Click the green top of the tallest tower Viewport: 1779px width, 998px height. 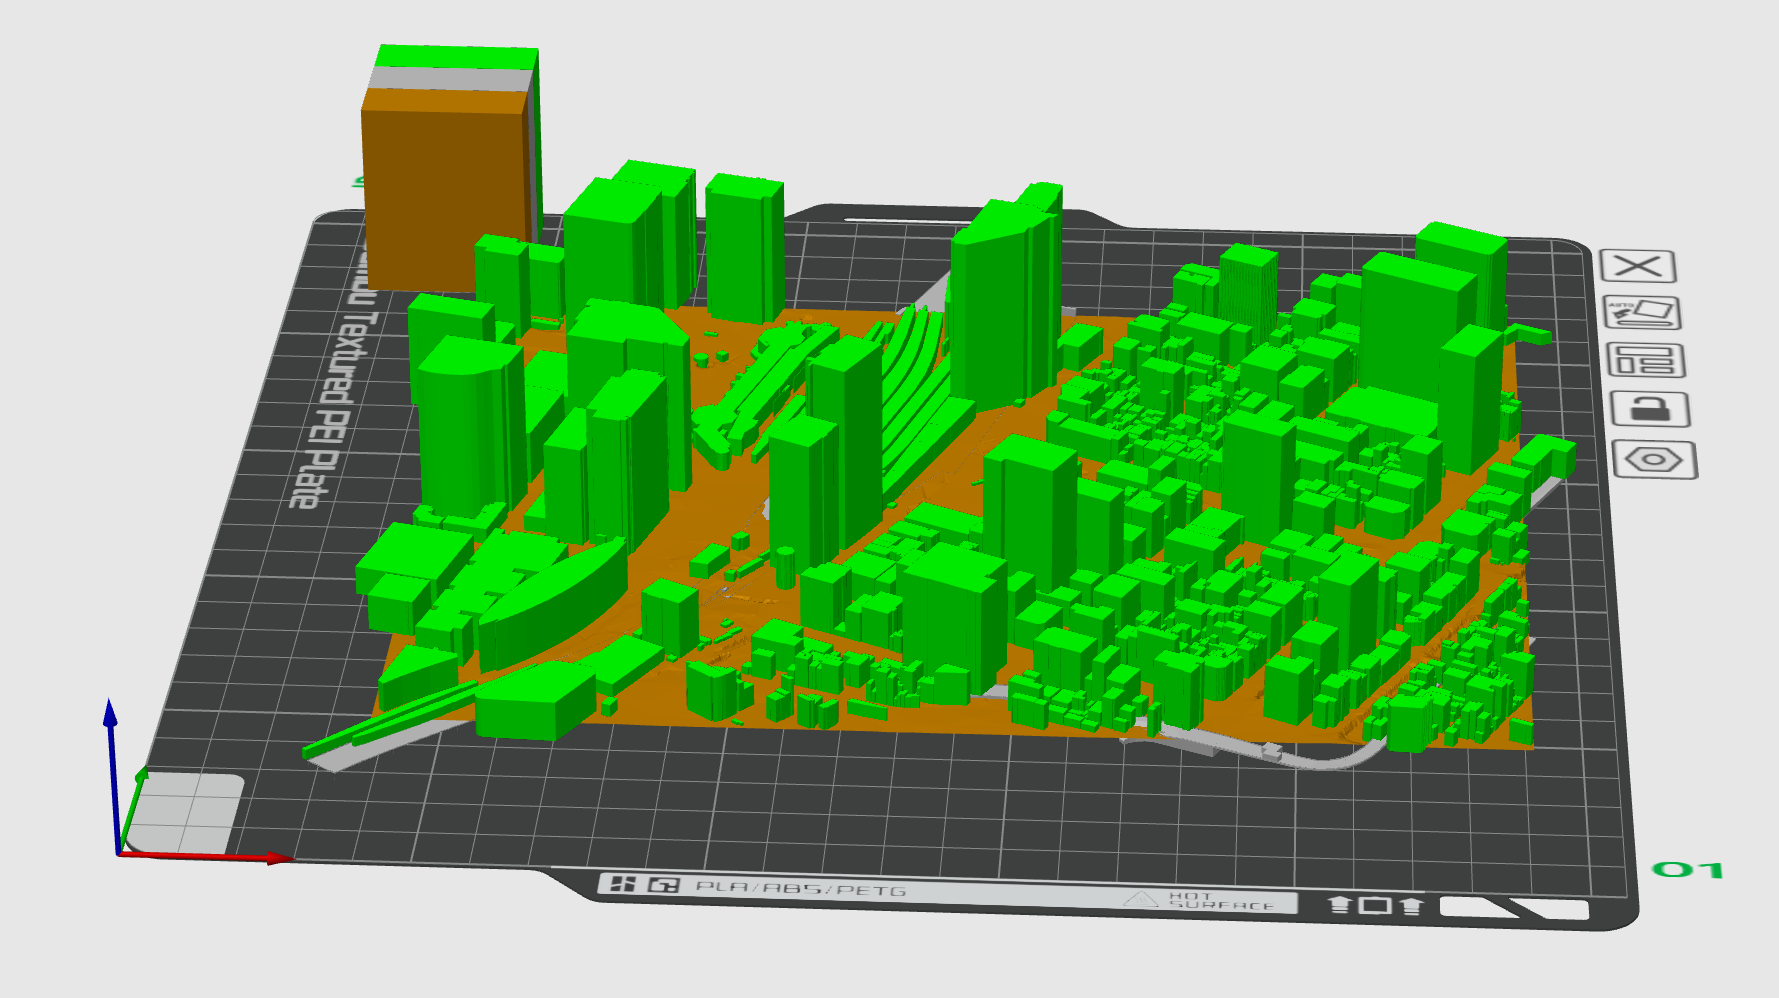[x=458, y=56]
